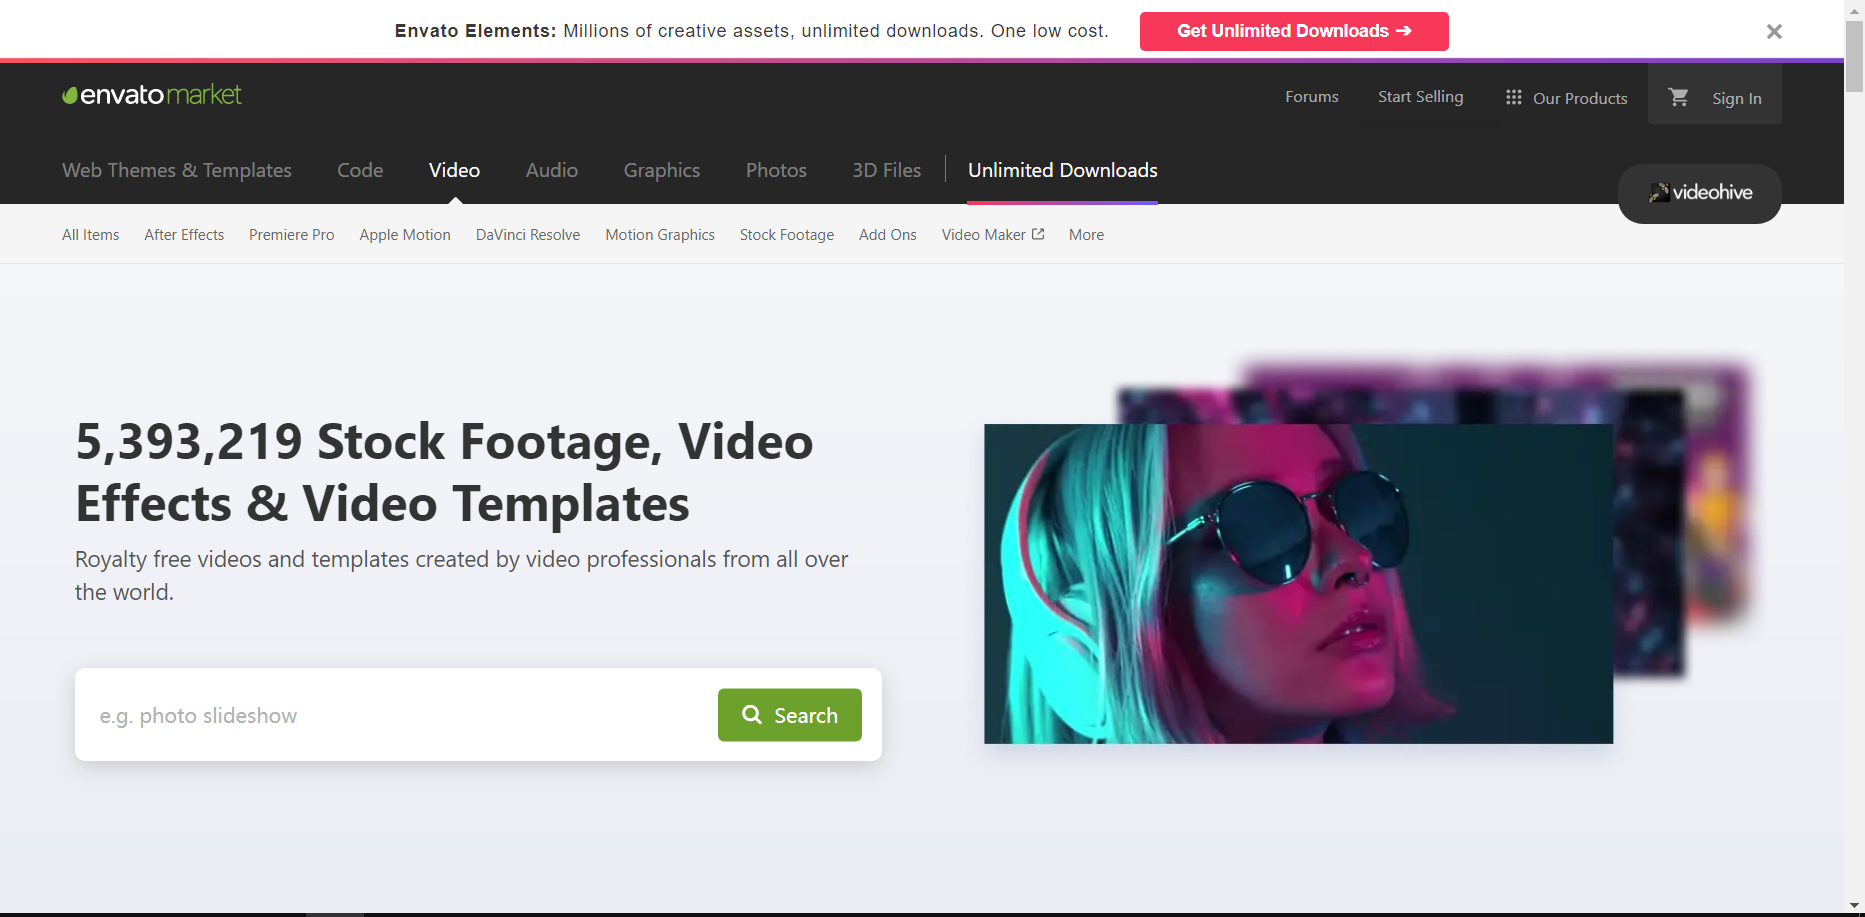Click the external link icon beside Video Maker
Viewport: 1865px width, 917px height.
(1038, 234)
